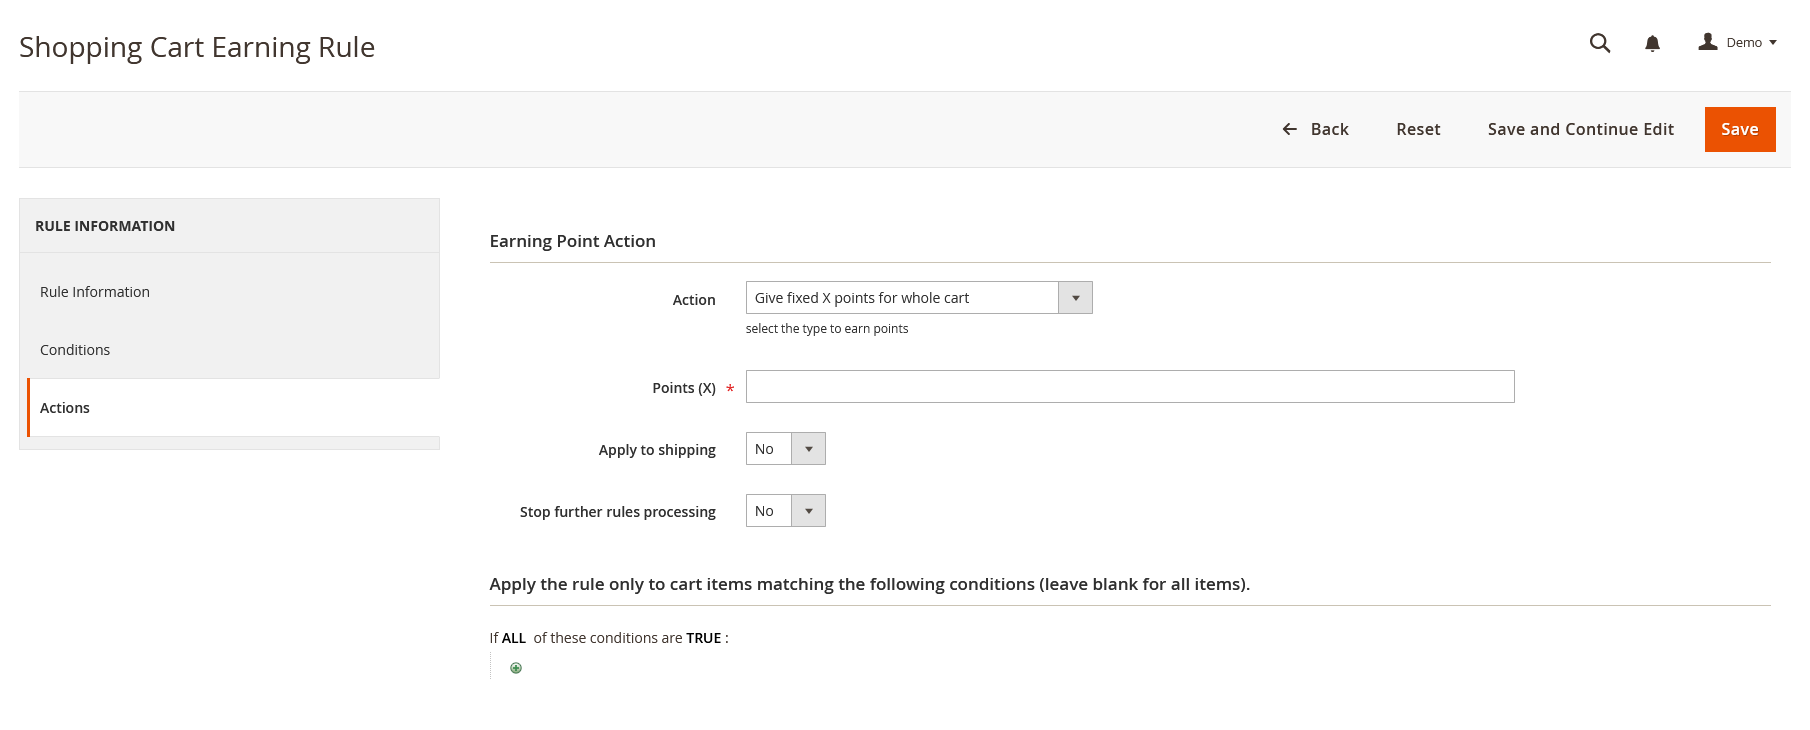Click the Reset button
The height and width of the screenshot is (730, 1810).
[1418, 129]
